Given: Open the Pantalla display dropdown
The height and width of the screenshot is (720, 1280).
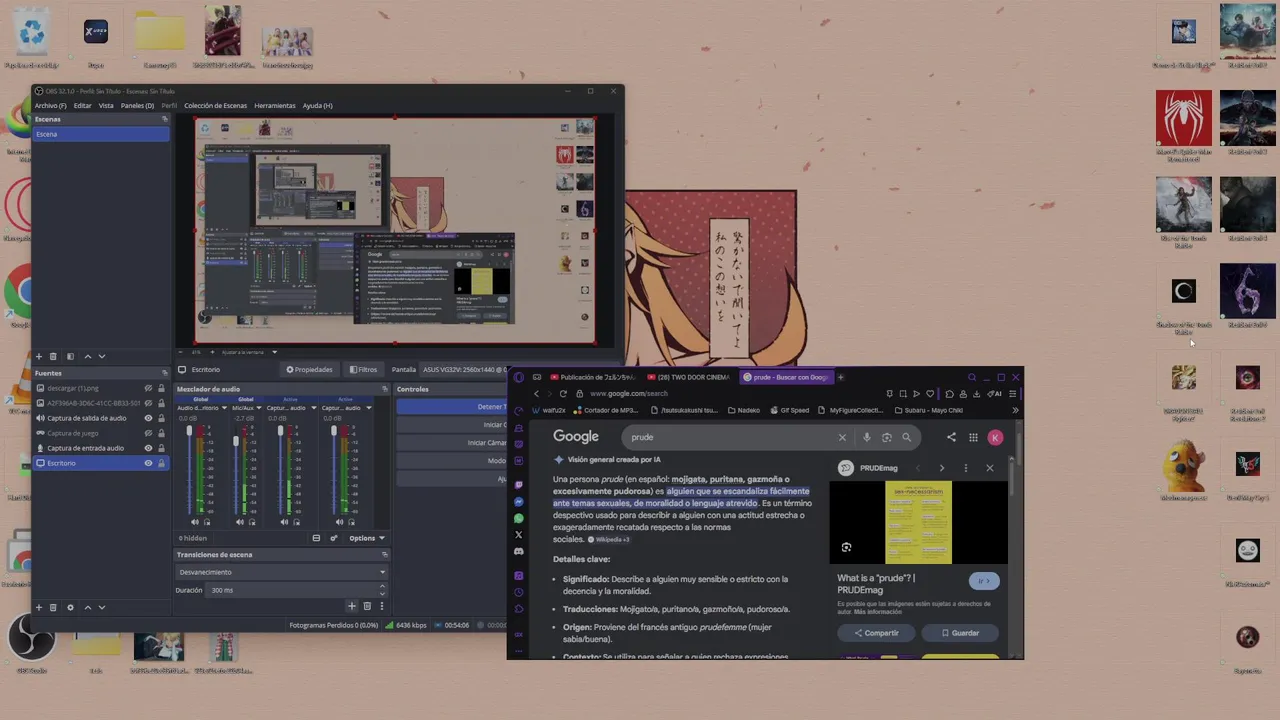Looking at the screenshot, I should point(463,369).
